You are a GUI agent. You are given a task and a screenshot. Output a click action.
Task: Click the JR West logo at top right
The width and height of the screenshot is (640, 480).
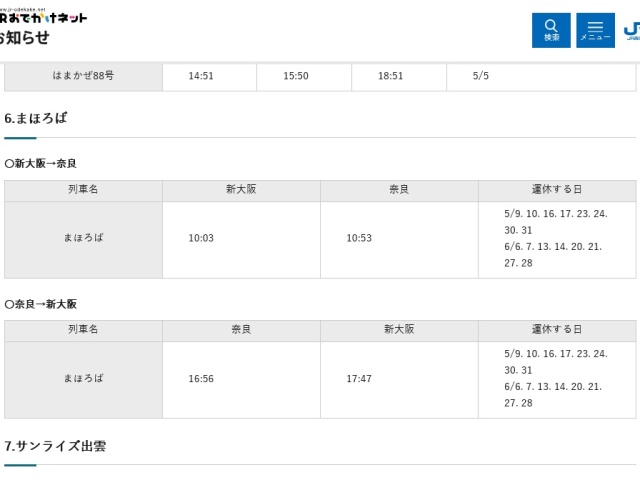click(631, 30)
